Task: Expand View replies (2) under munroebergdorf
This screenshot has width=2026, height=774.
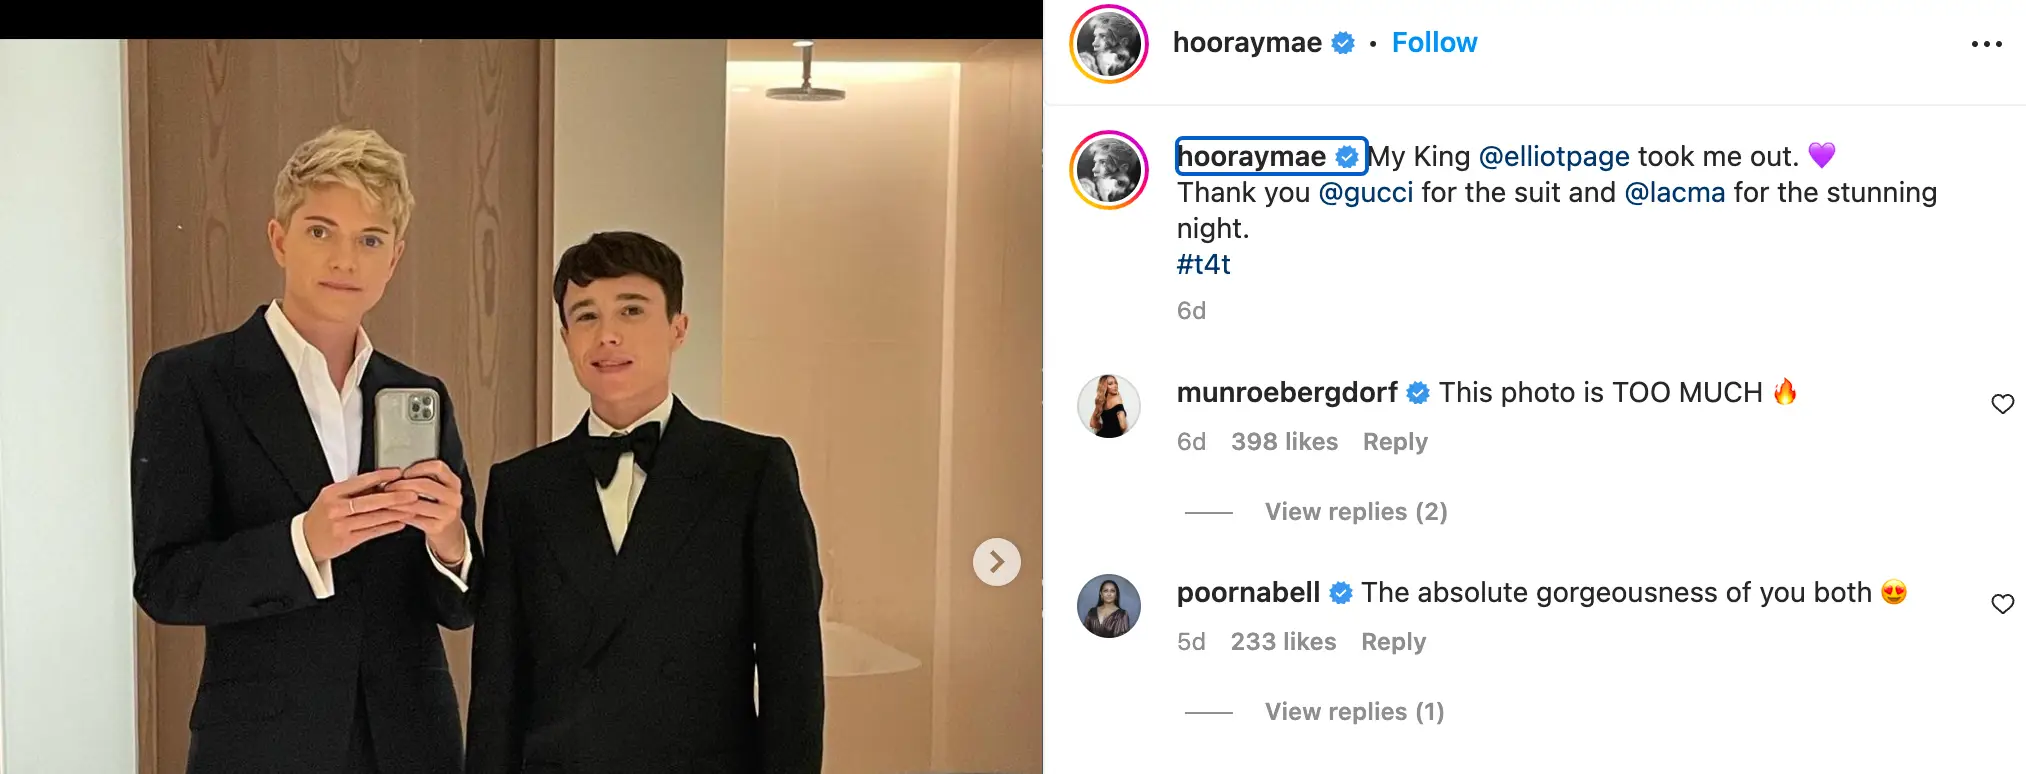Action: click(x=1355, y=512)
